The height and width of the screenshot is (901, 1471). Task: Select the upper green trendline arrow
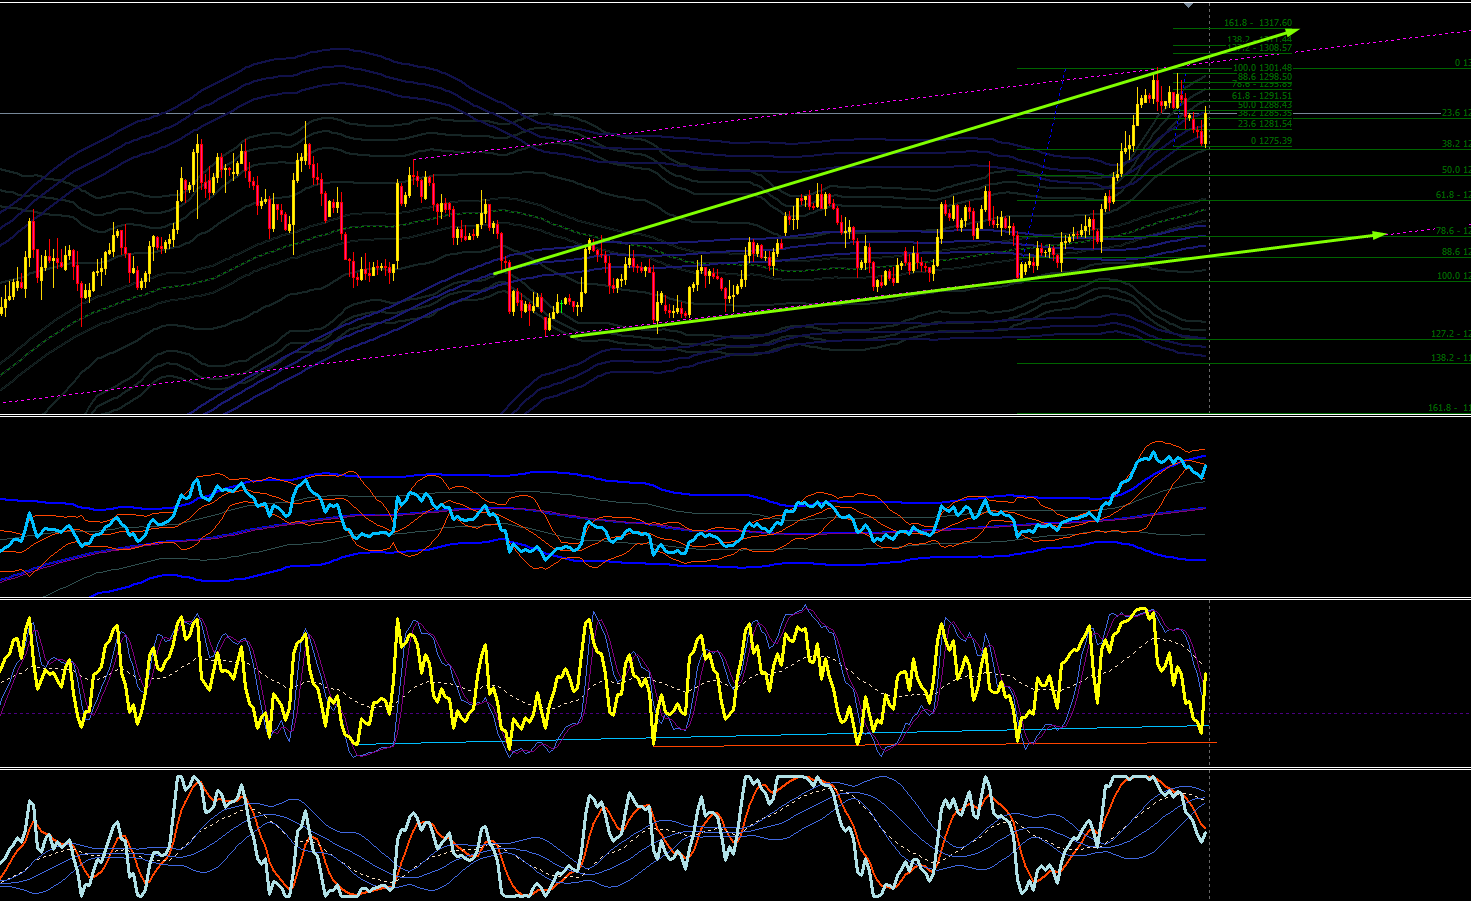[897, 153]
